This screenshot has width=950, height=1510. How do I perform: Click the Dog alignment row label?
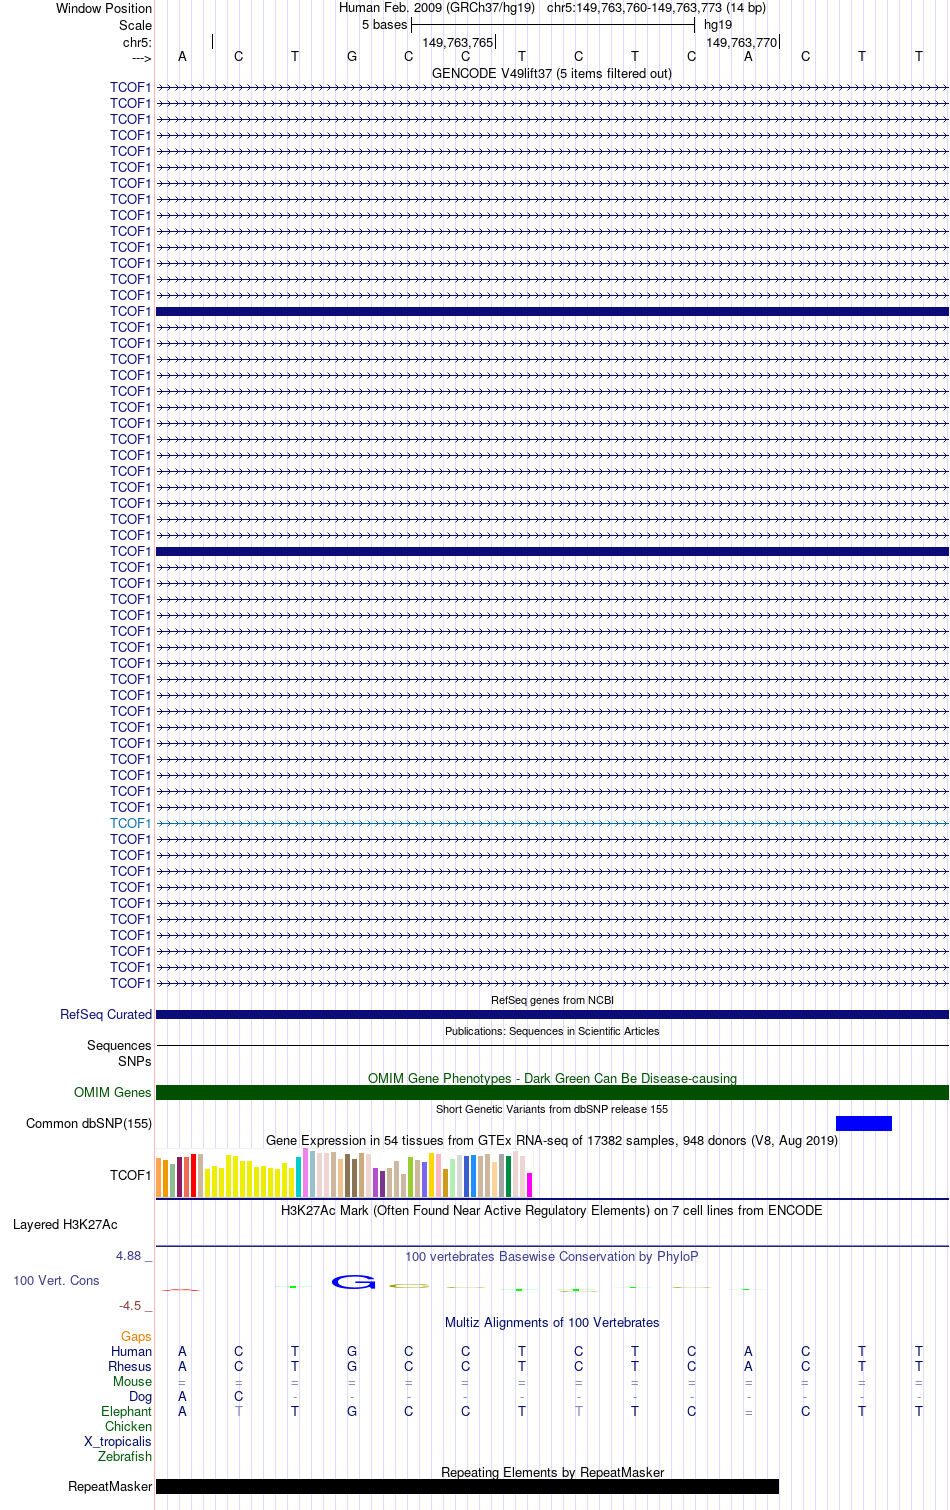(x=140, y=1396)
